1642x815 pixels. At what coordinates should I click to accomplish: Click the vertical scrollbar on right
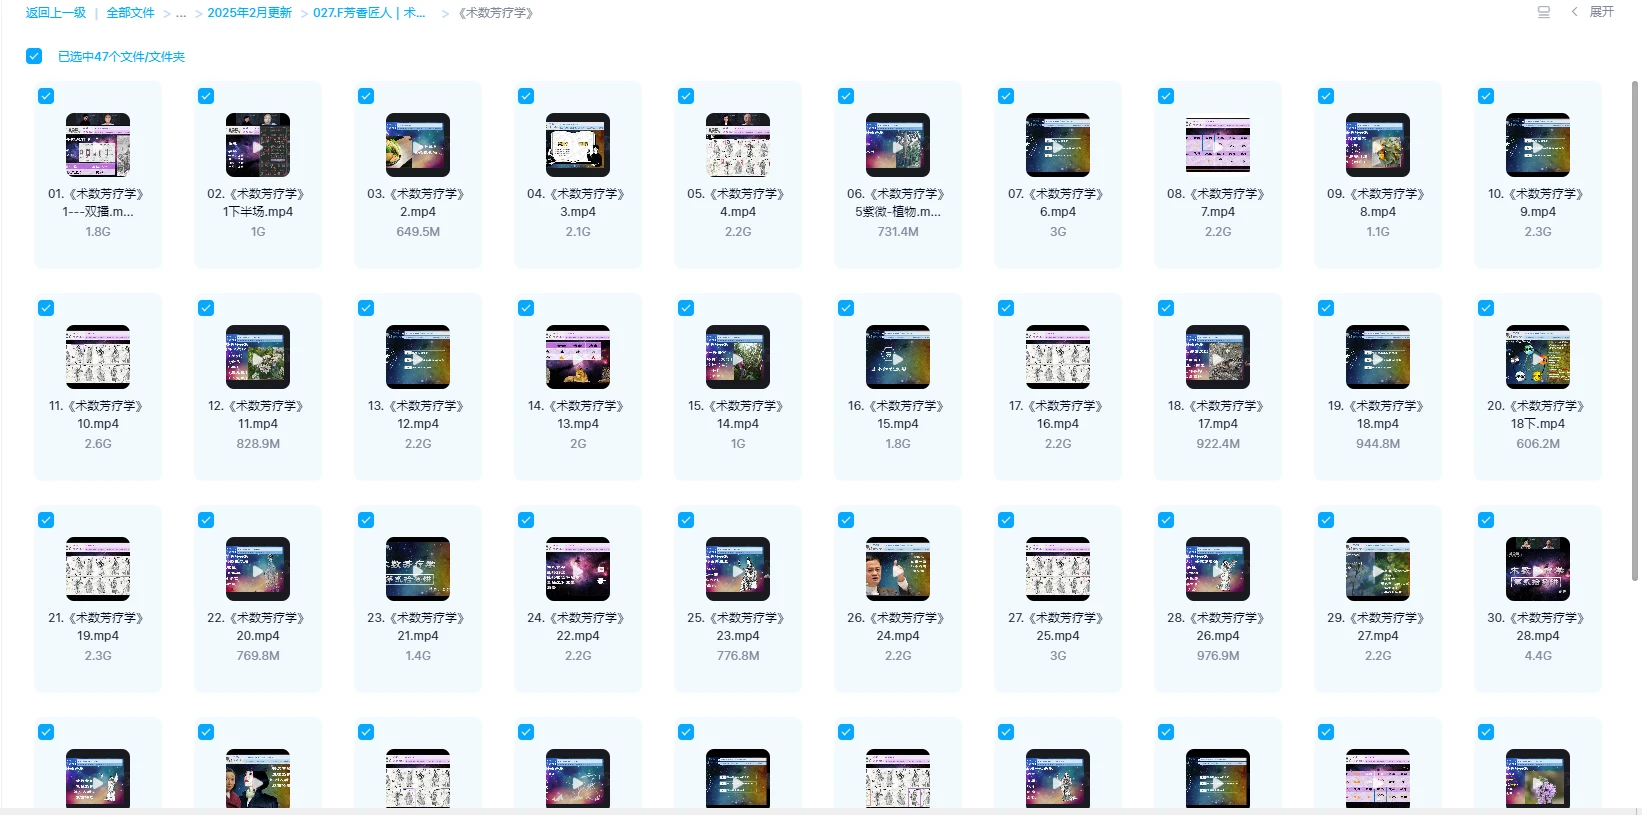(1635, 330)
